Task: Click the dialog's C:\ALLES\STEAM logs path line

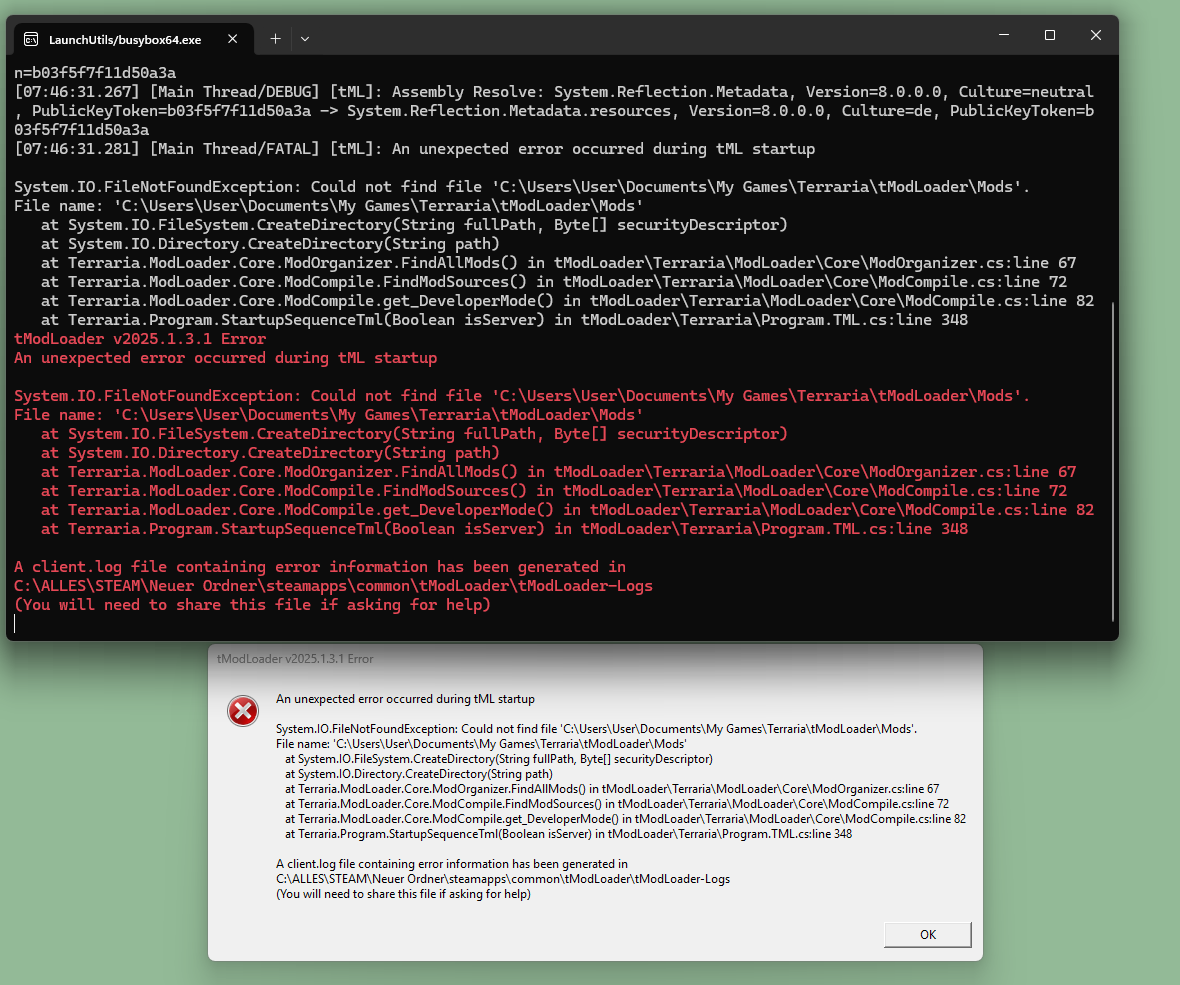Action: point(503,879)
